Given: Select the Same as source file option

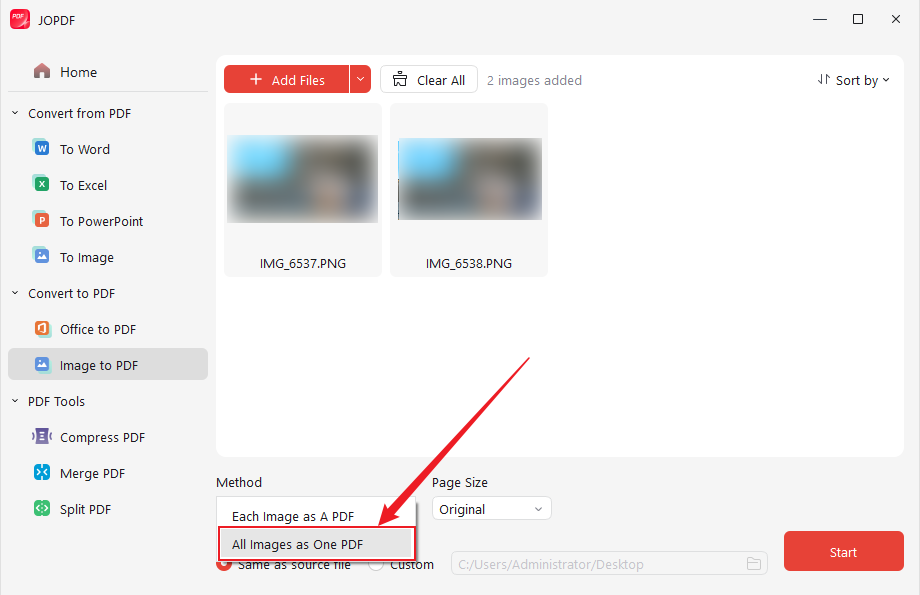Looking at the screenshot, I should pos(224,563).
